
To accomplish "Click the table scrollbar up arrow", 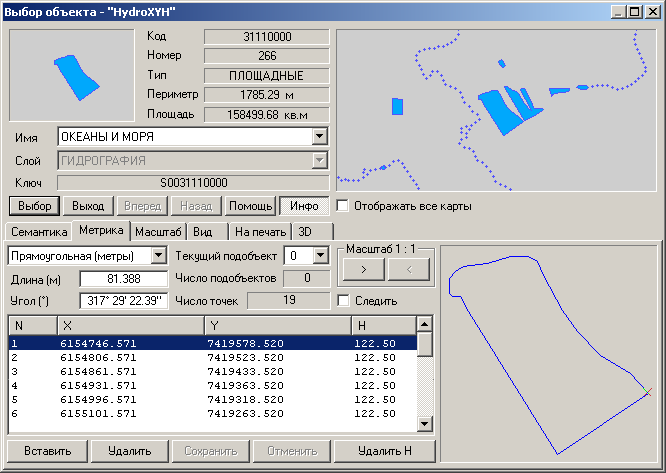I will (x=425, y=324).
